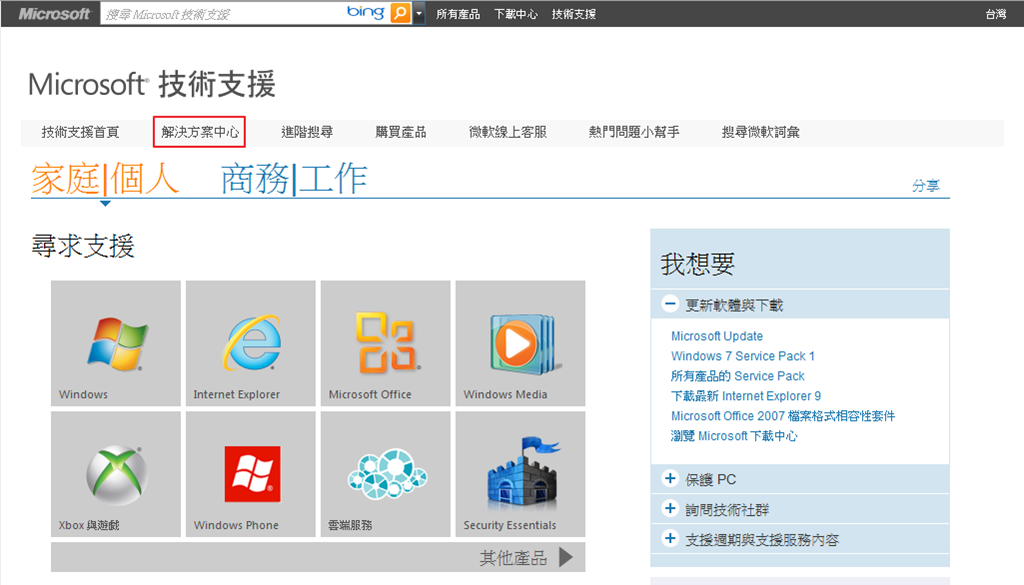This screenshot has width=1024, height=585.
Task: Open the Windows Media product tile
Action: coord(520,343)
